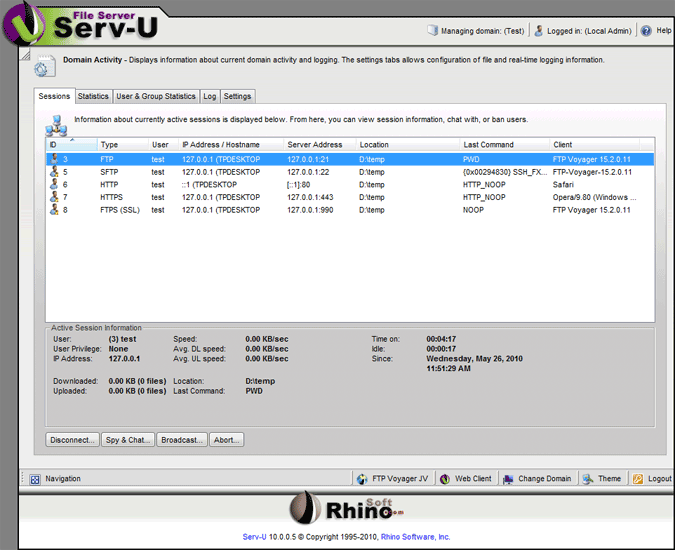This screenshot has height=550, width=675.
Task: Sort sessions by the ID column header
Action: tap(70, 145)
